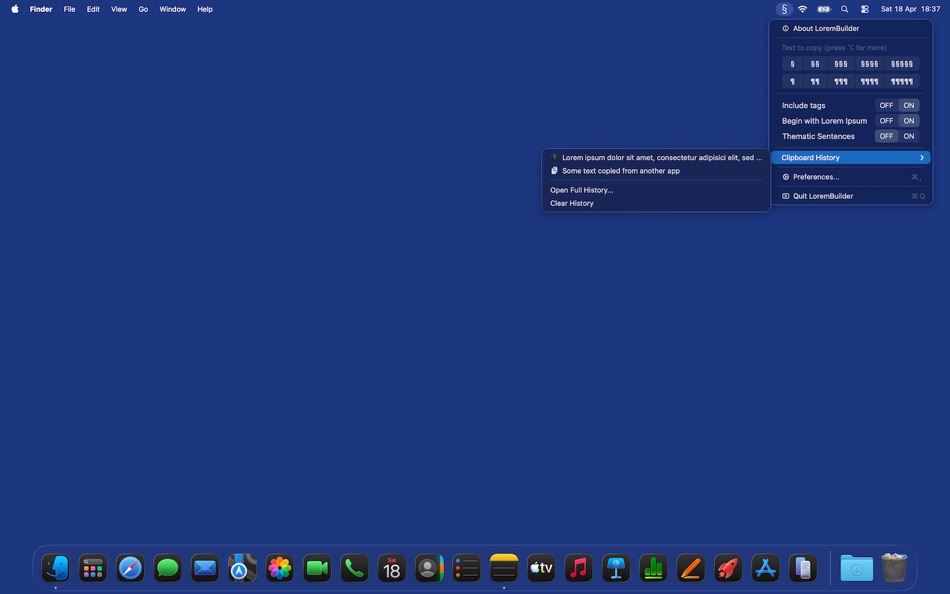Launch Keynote from the Dock

coord(616,568)
